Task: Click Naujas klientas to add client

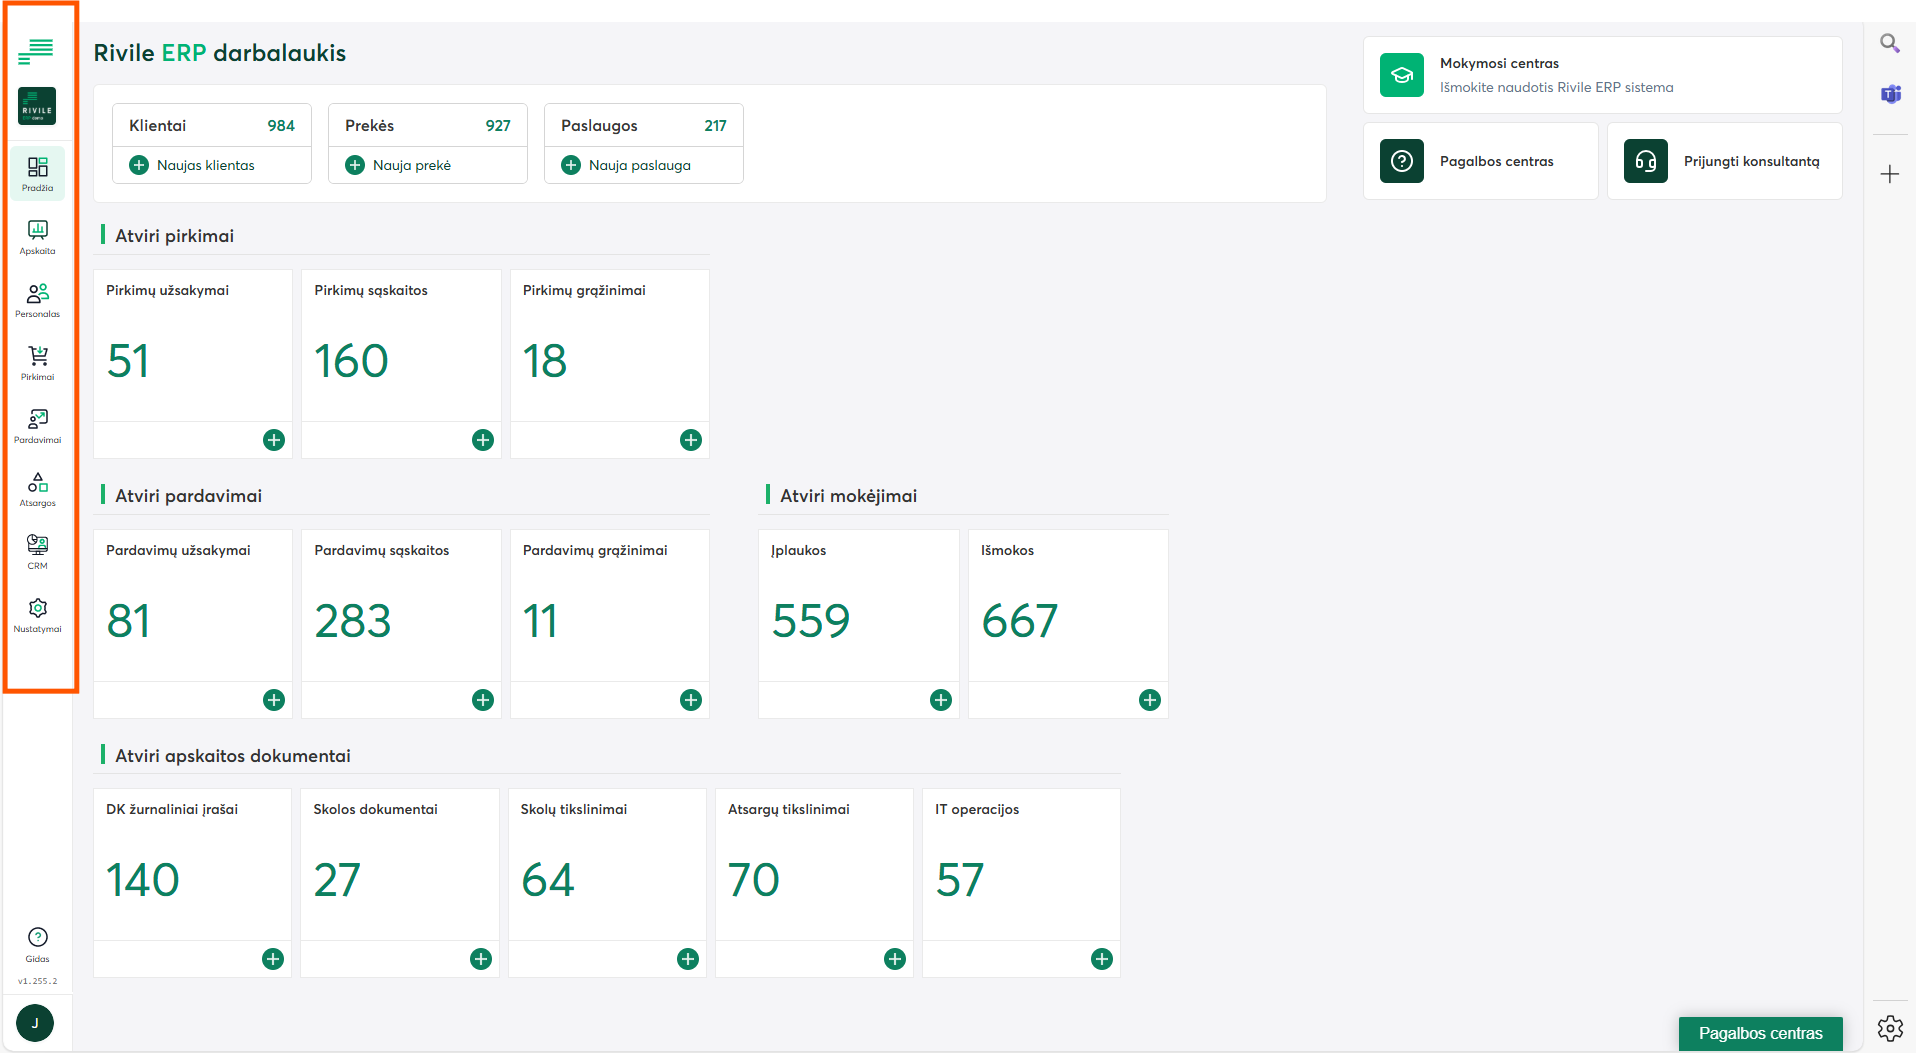Action: pyautogui.click(x=205, y=165)
